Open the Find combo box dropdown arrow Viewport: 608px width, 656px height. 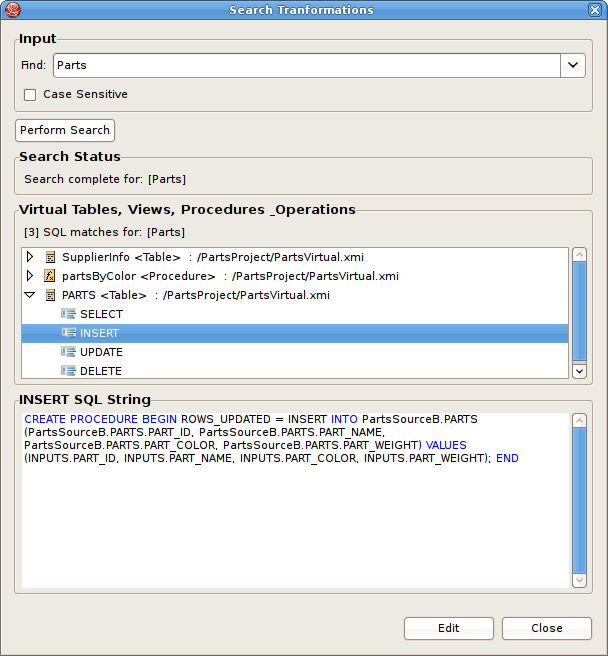[x=573, y=65]
